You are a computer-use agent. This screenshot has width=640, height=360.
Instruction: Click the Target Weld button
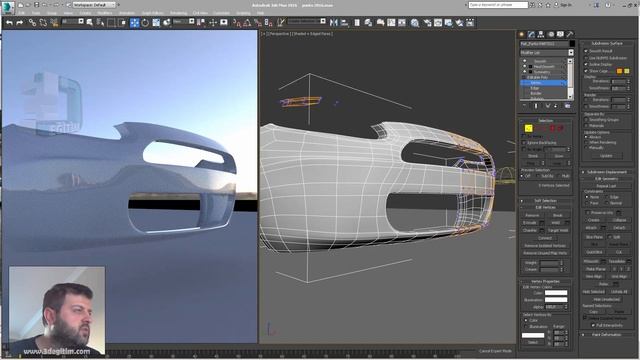pyautogui.click(x=558, y=231)
